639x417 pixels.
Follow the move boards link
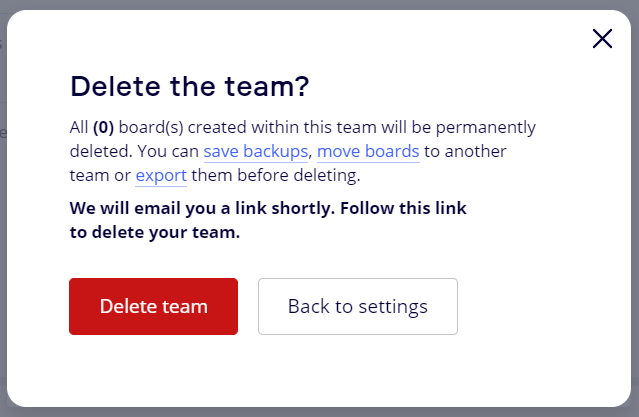(x=367, y=152)
